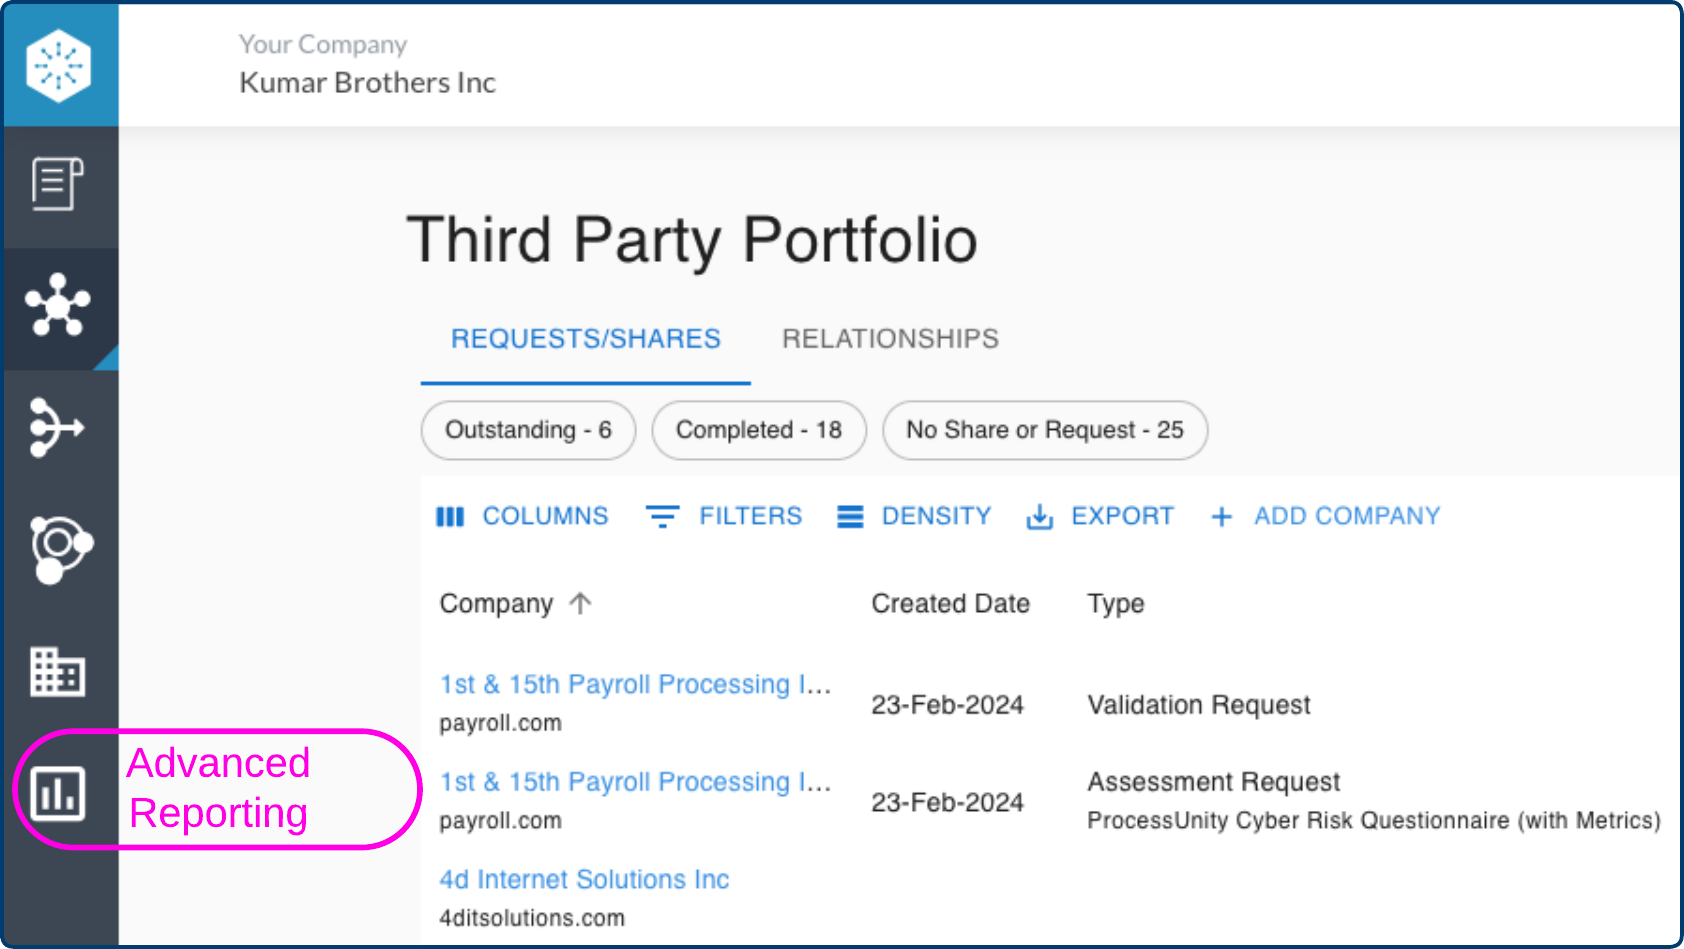Click the hexagon app logo at top left
This screenshot has height=949, width=1684.
(x=58, y=63)
